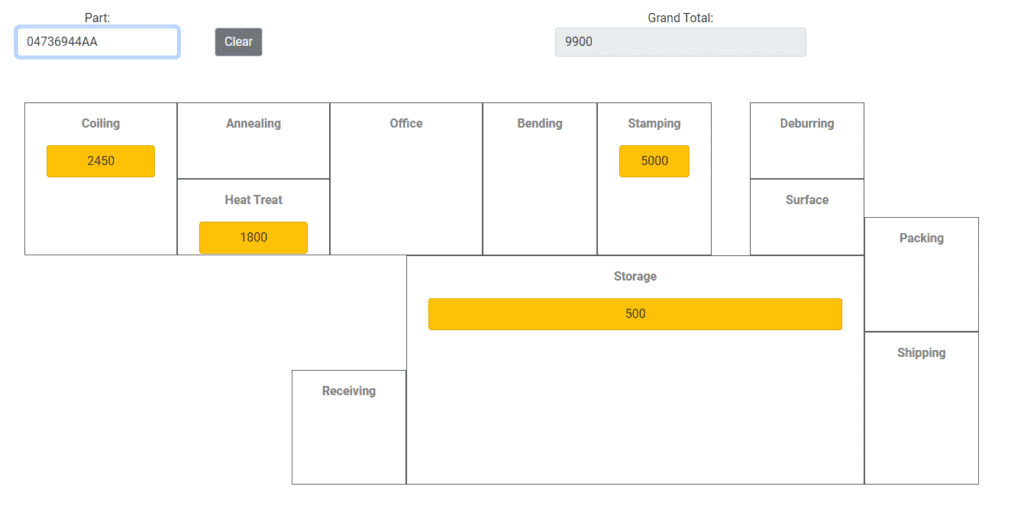
Task: Select the Grand Total field showing 9900
Action: 680,42
